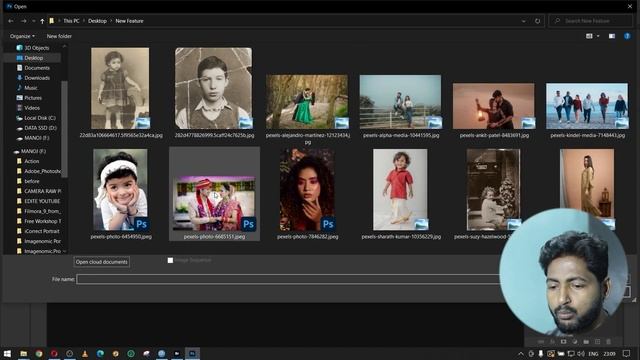Select Local Disk (C:) in sidebar

[36, 118]
